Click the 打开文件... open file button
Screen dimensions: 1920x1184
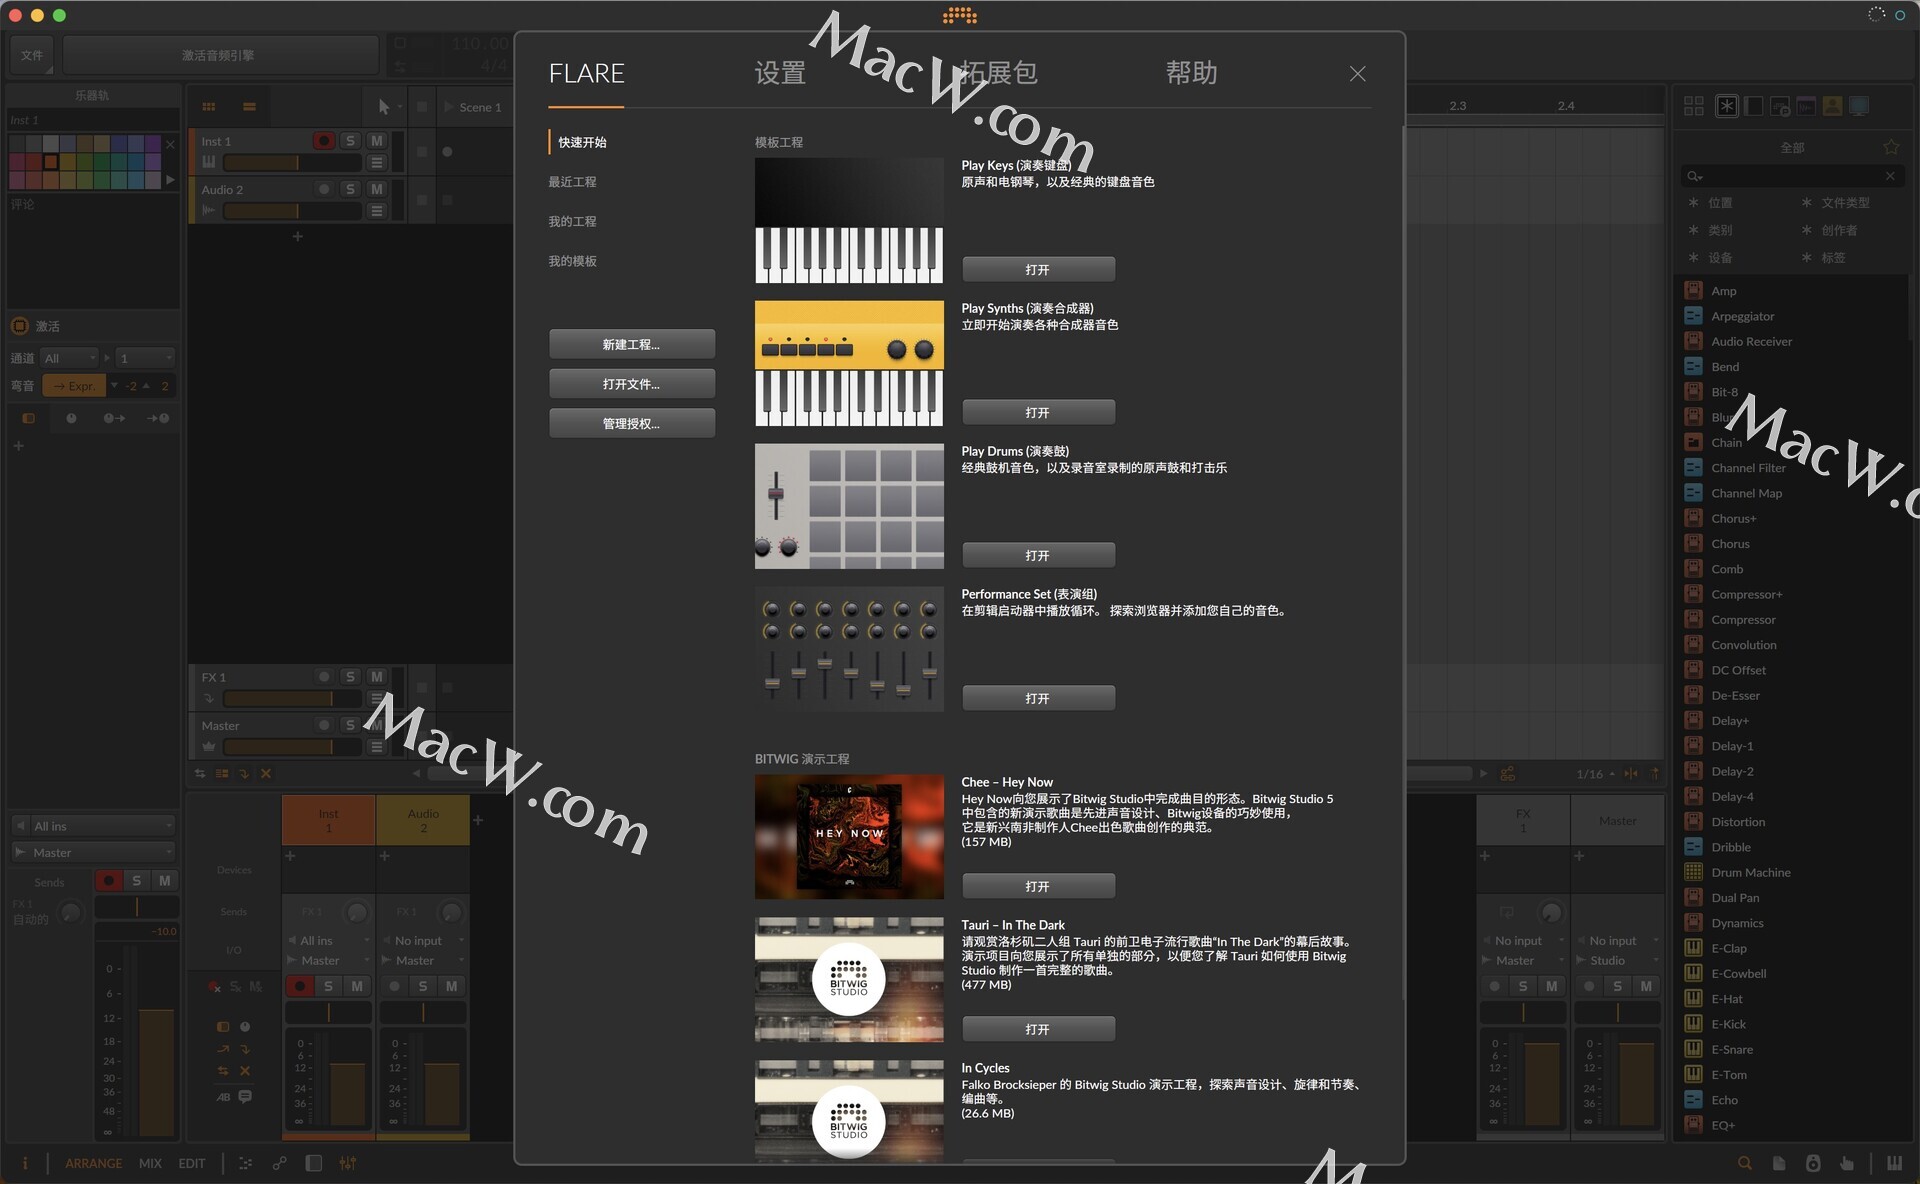[x=632, y=384]
